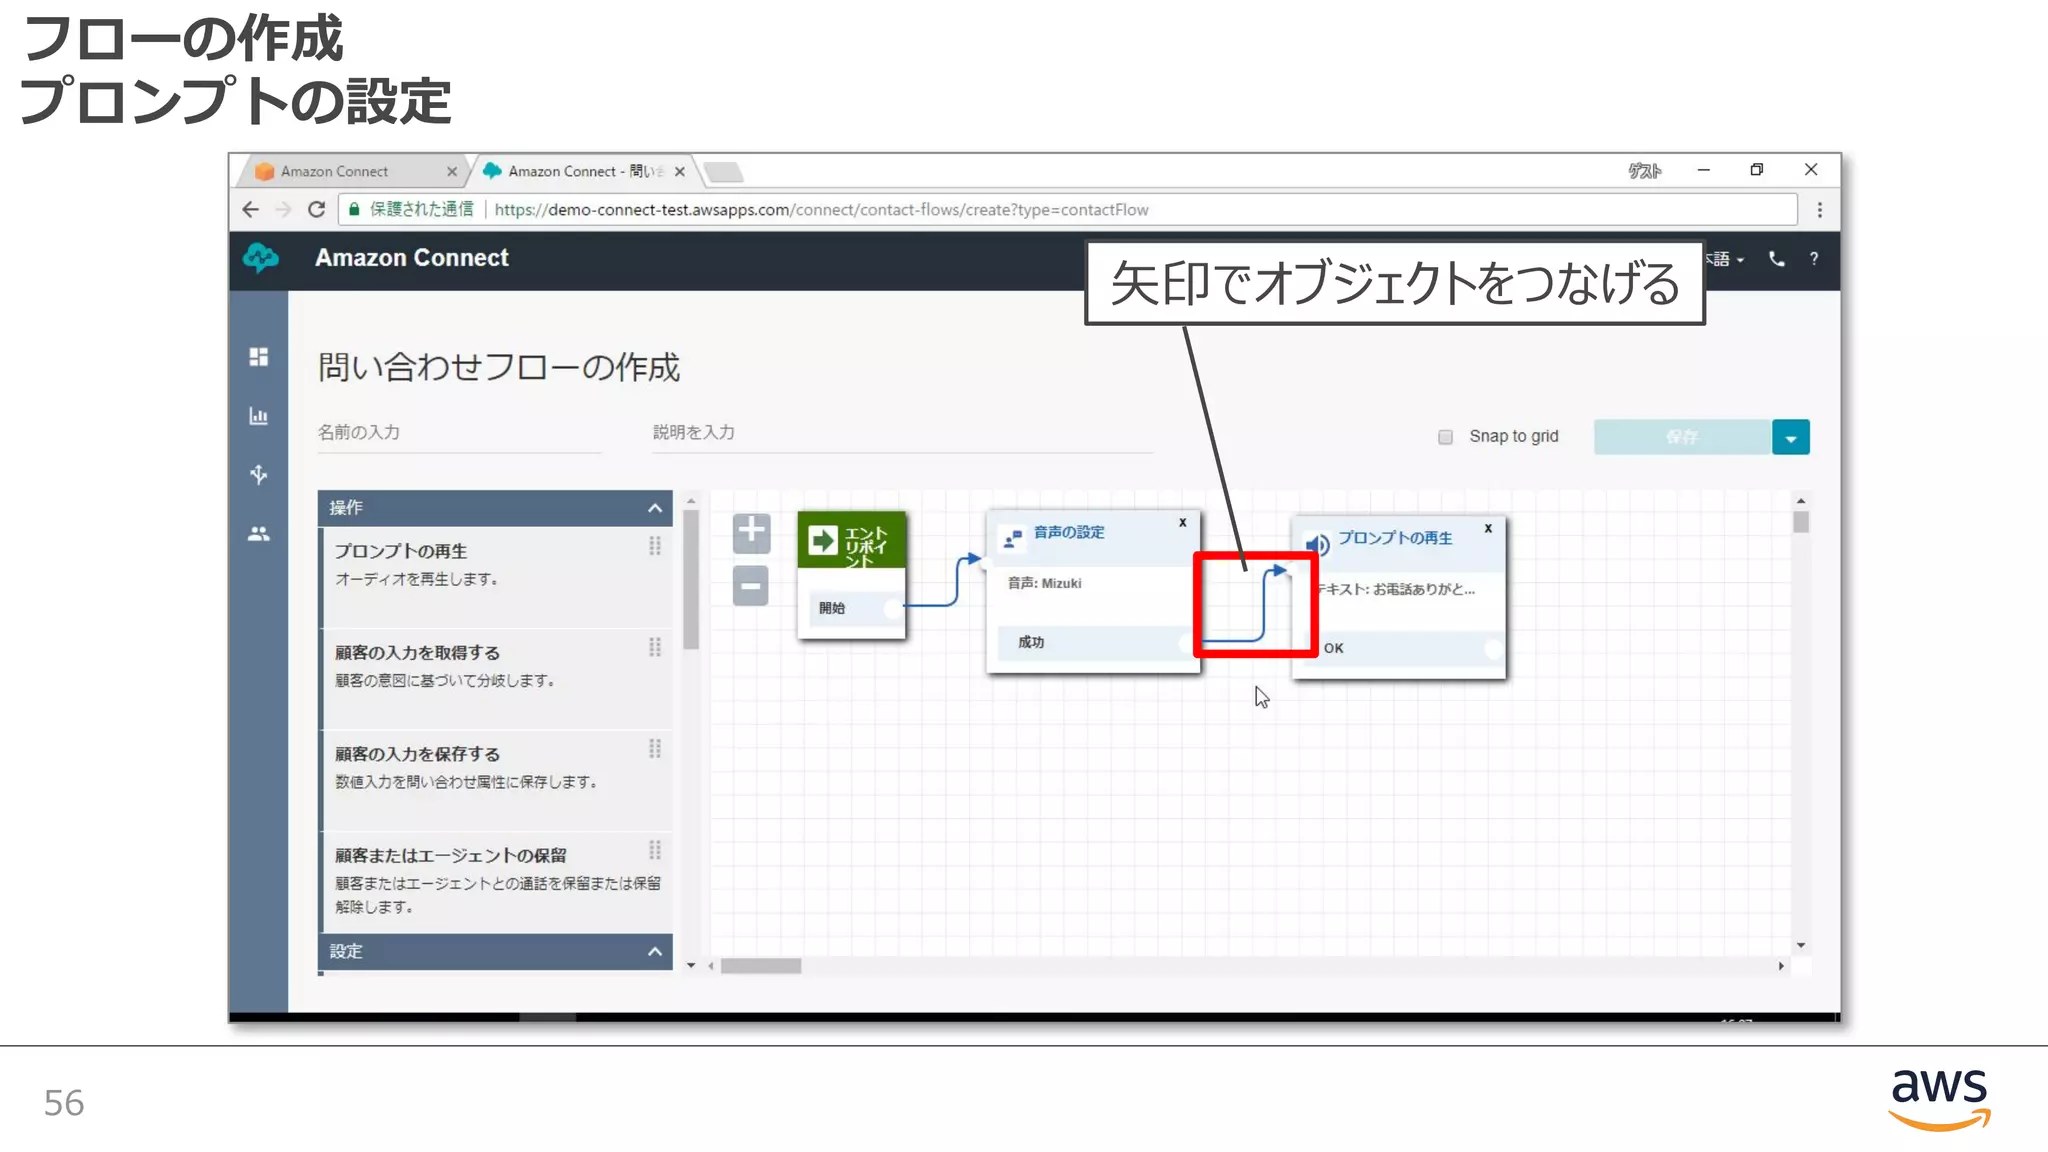This screenshot has height=1152, width=2048.
Task: Close the second Amazon Connect browser tab
Action: pos(680,172)
